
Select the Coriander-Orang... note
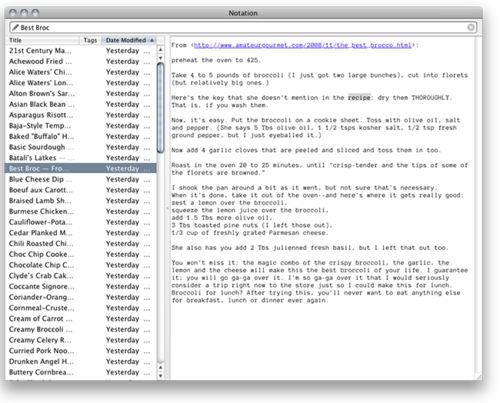[x=81, y=297]
